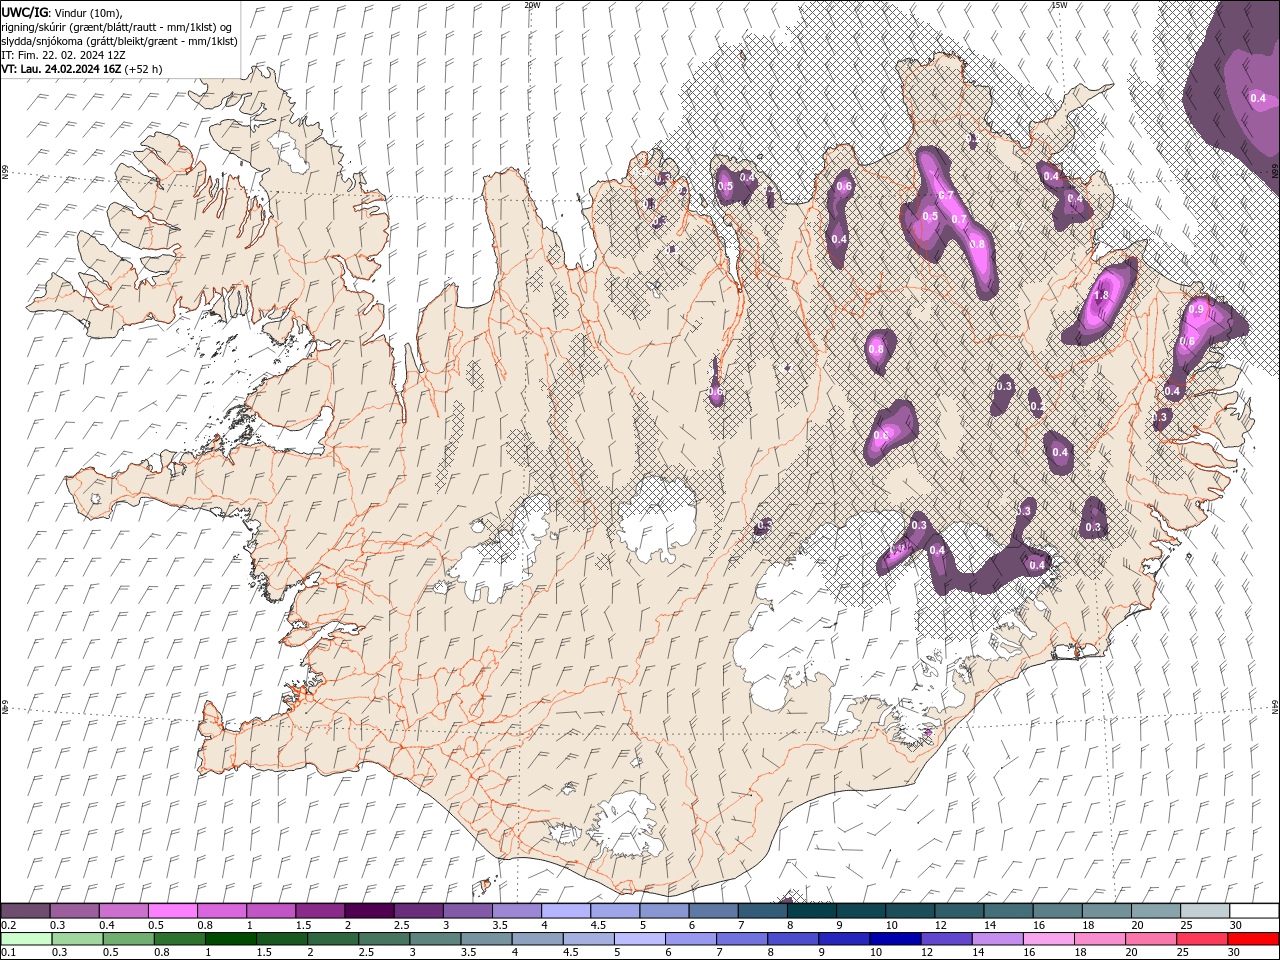
Task: Click the dark blue 10 rain legend swatch
Action: [x=894, y=939]
